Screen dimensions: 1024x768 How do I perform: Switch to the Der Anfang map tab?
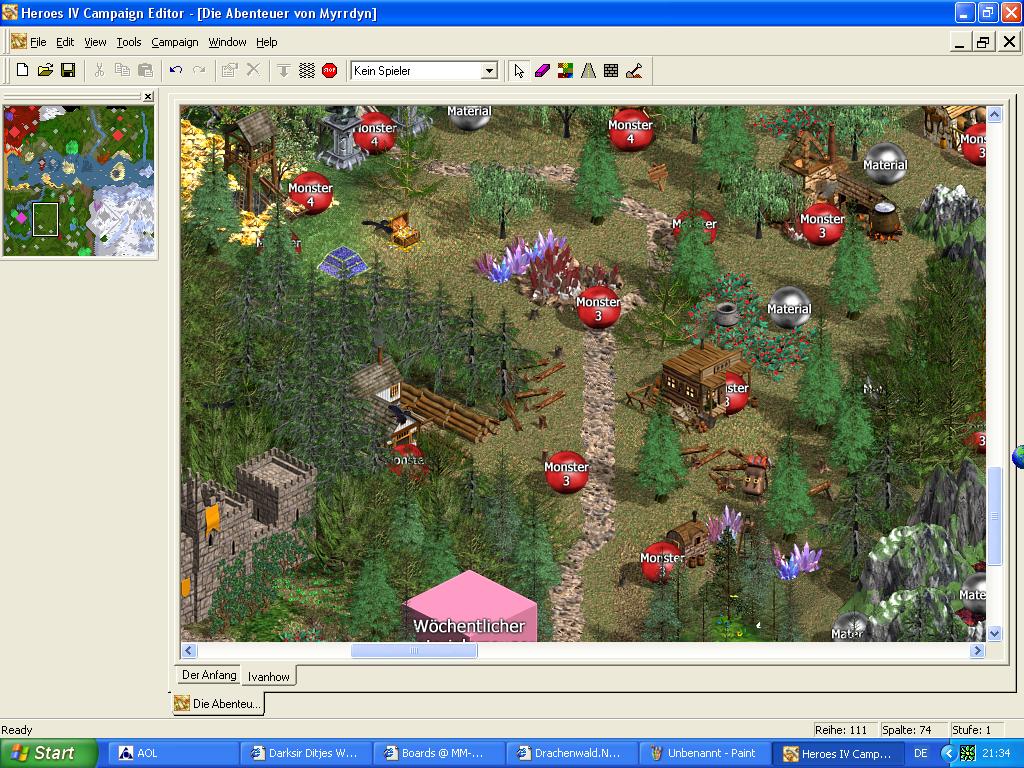208,675
